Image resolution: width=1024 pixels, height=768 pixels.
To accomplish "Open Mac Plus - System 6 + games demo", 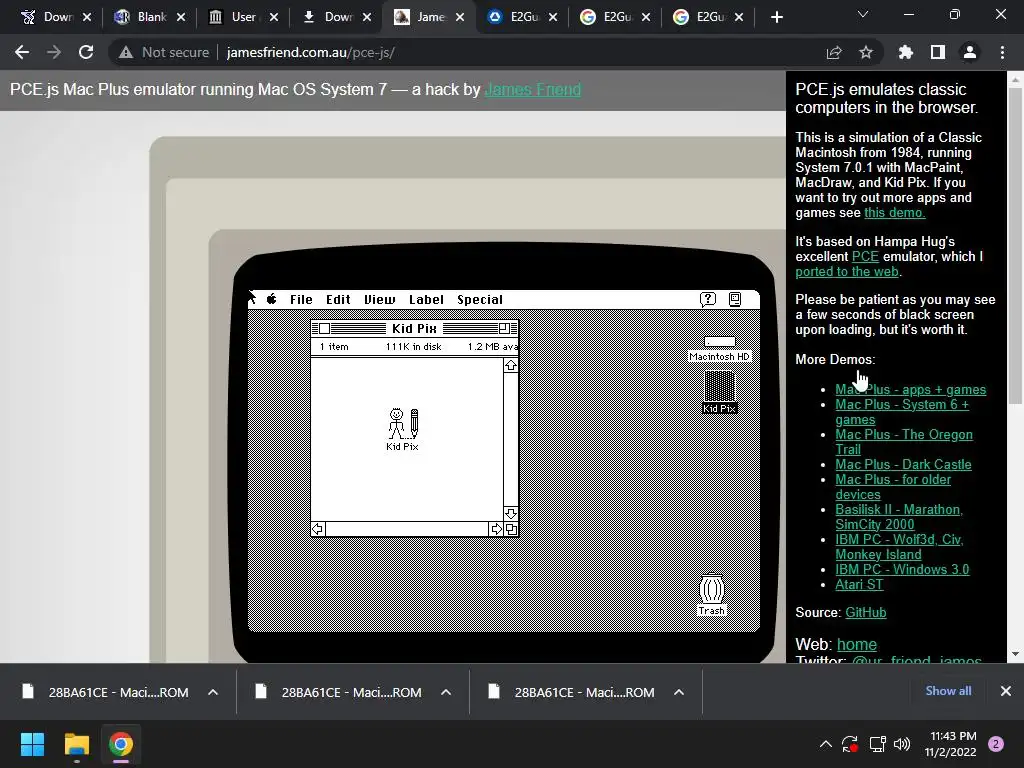I will tap(902, 412).
